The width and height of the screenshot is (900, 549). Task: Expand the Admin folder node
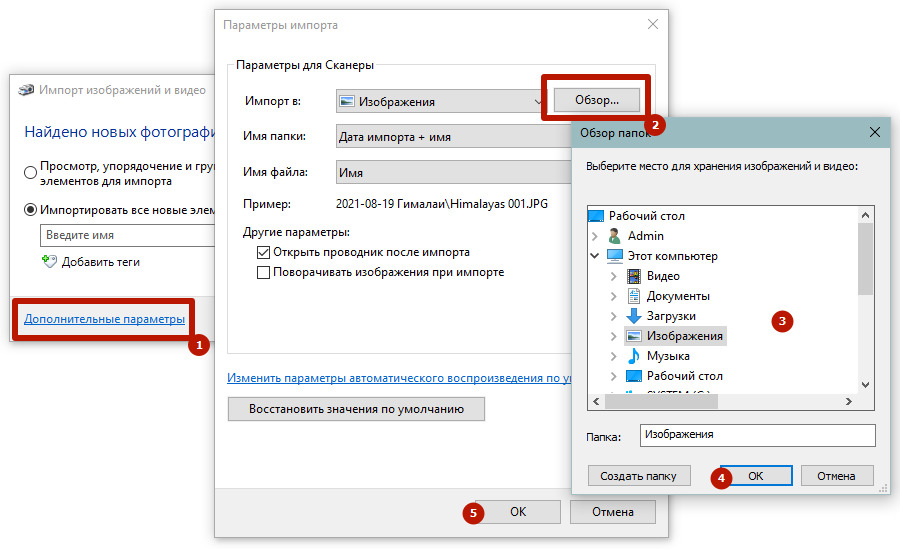[x=596, y=236]
